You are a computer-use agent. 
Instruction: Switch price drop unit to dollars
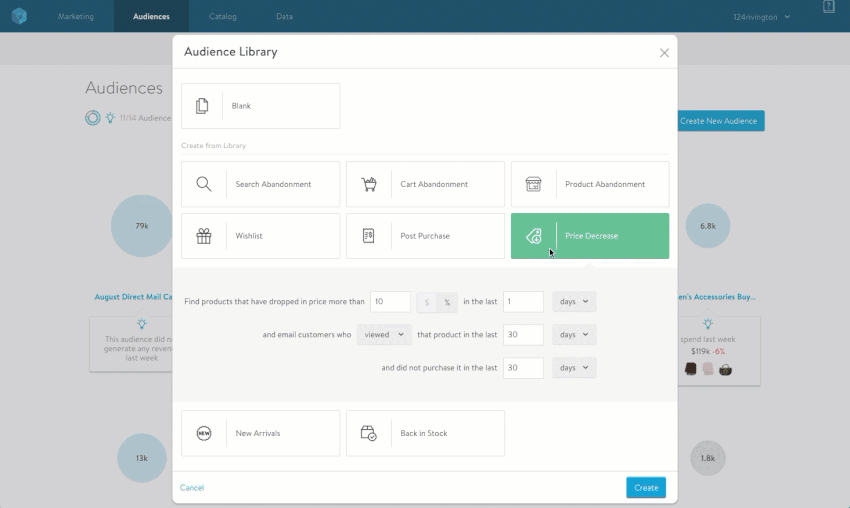tap(427, 302)
